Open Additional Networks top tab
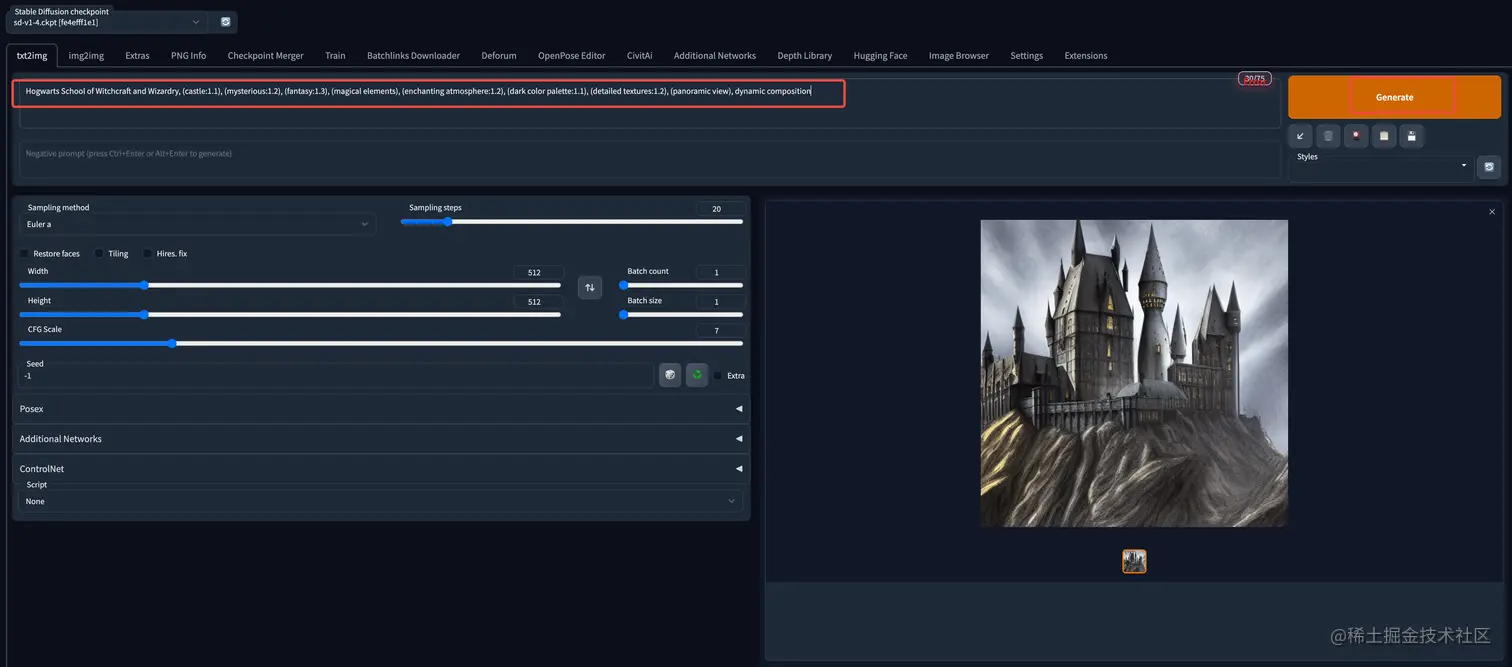This screenshot has width=1512, height=667. [x=715, y=56]
